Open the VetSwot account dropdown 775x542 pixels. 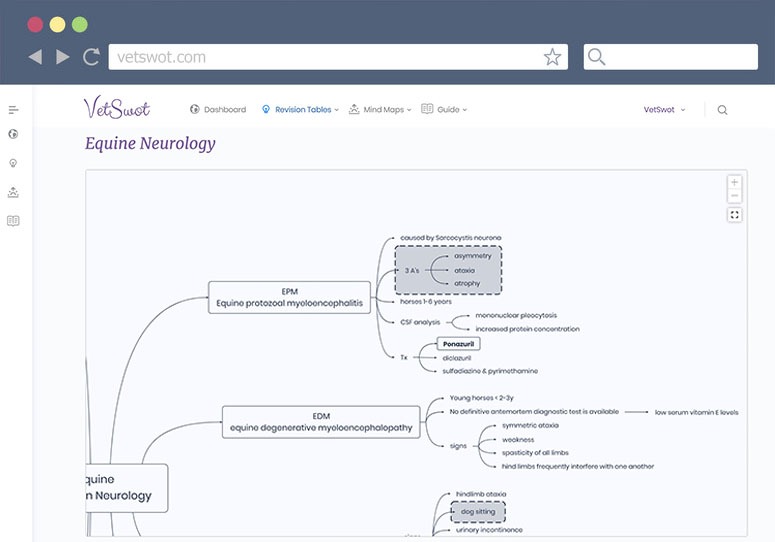pos(664,110)
